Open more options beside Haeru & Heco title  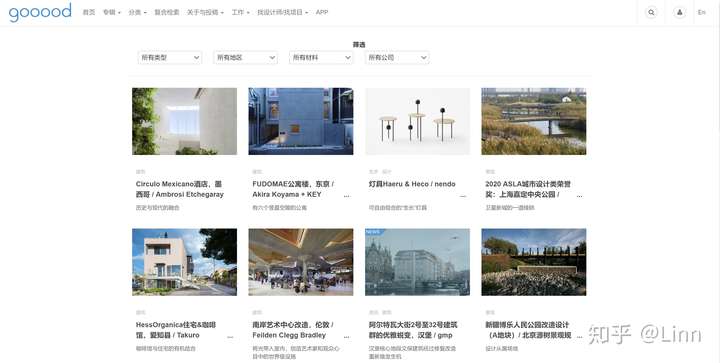tap(463, 196)
